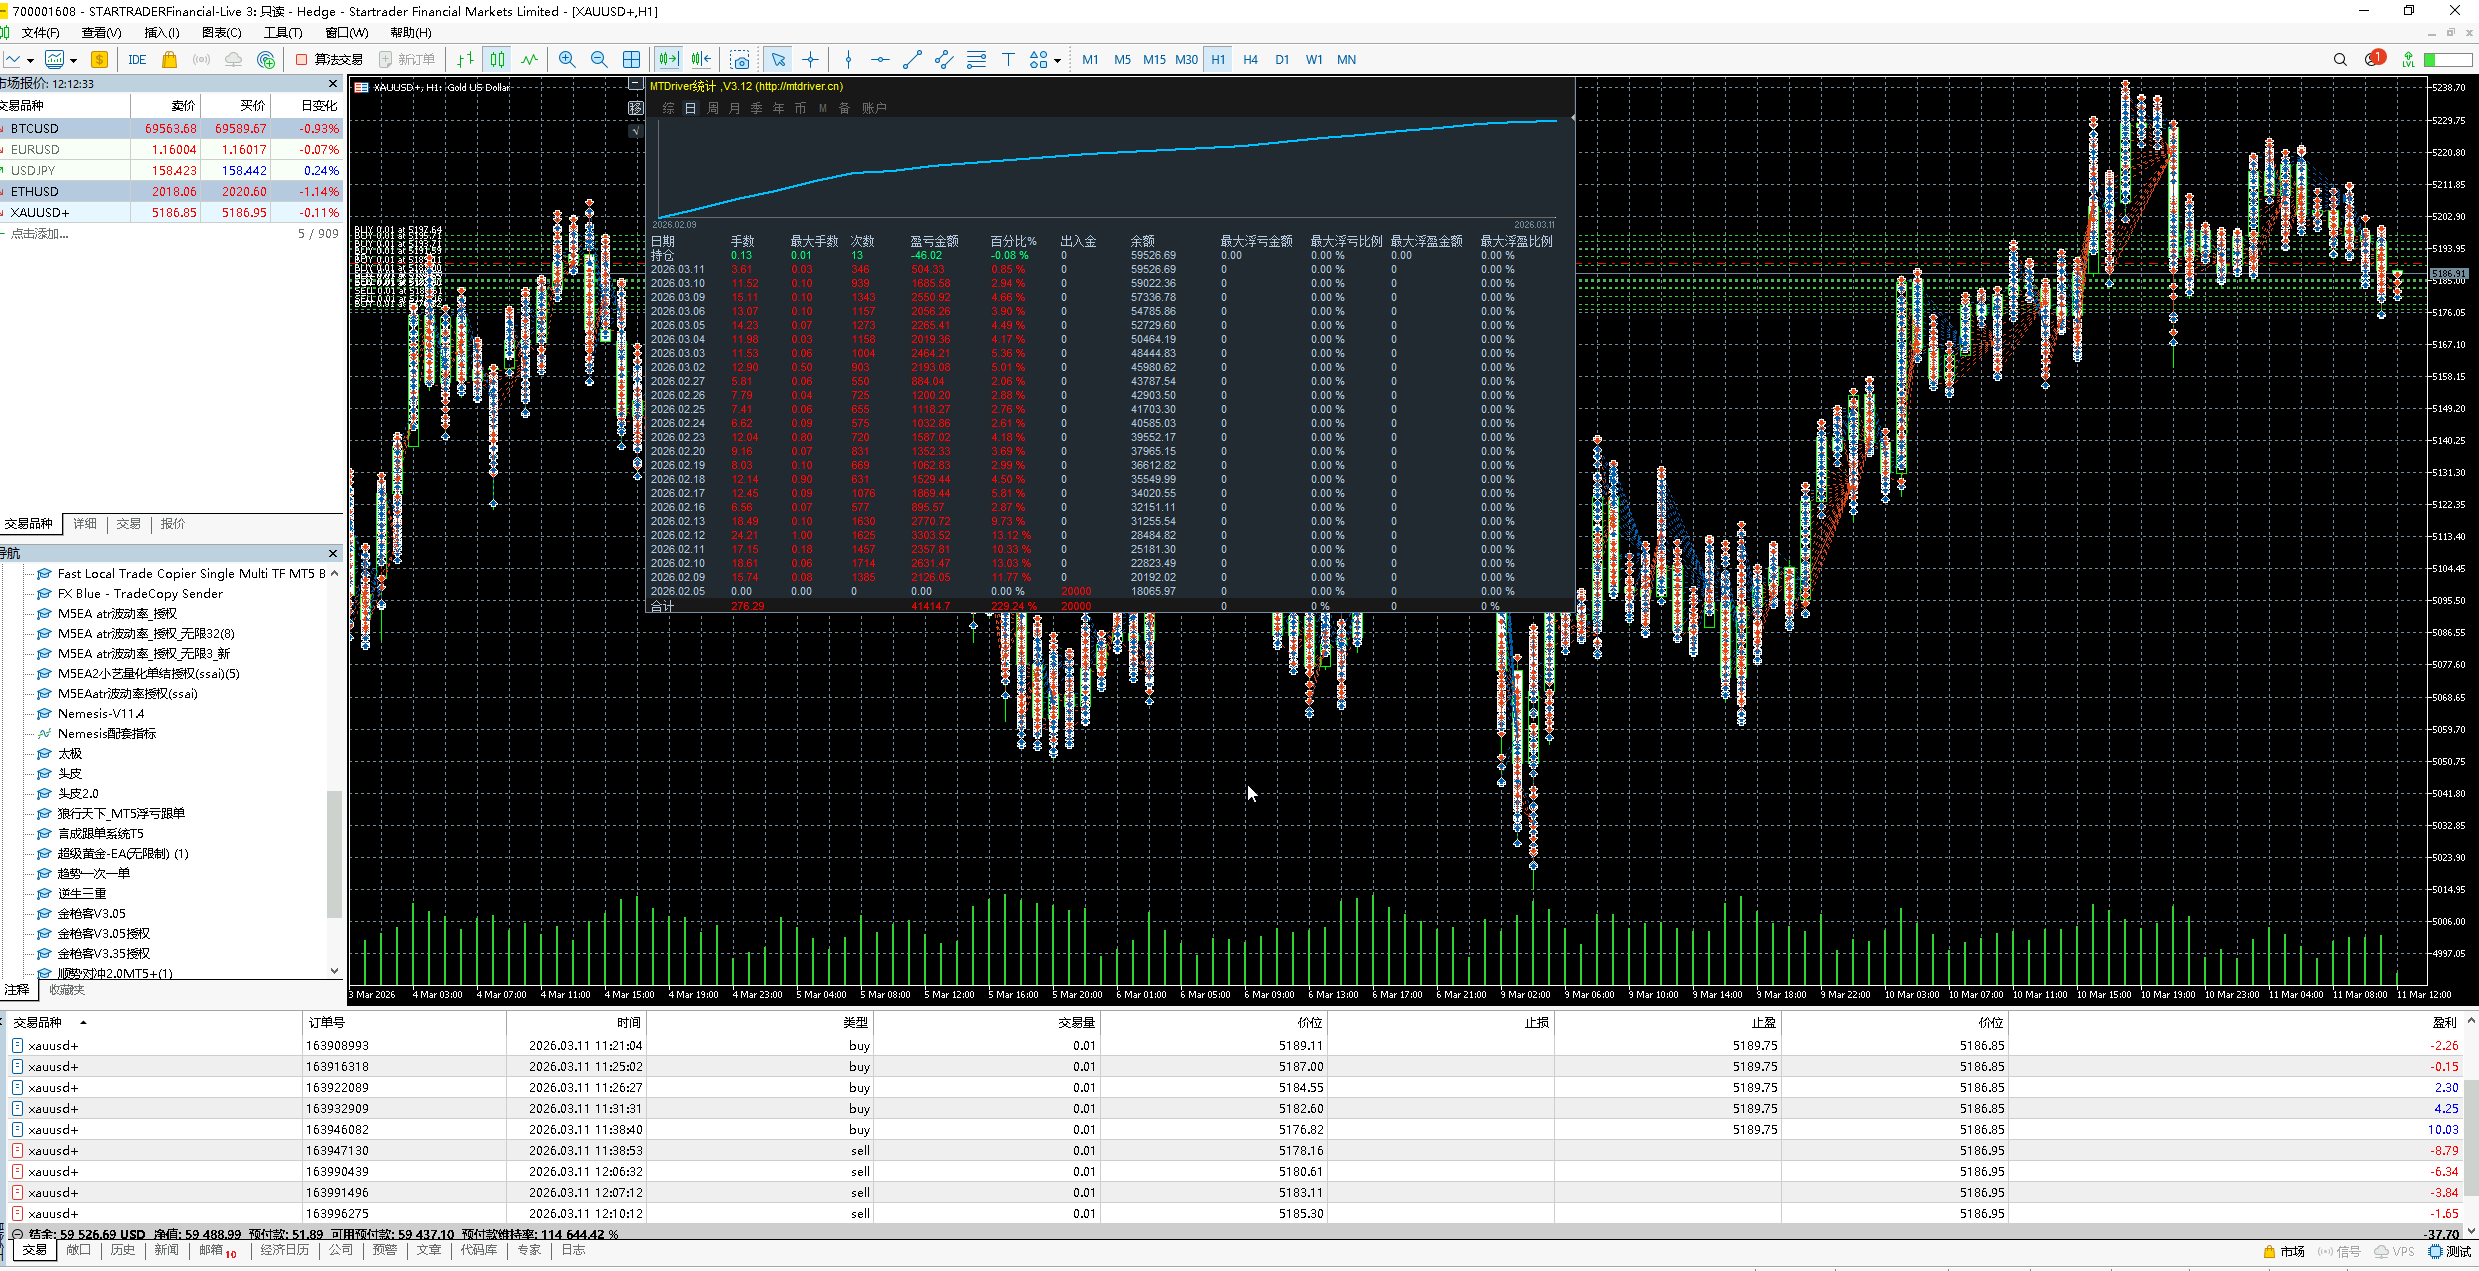Select 金枪客V3.05 in navigator tree
Viewport: 2479px width, 1271px height.
pyautogui.click(x=91, y=913)
